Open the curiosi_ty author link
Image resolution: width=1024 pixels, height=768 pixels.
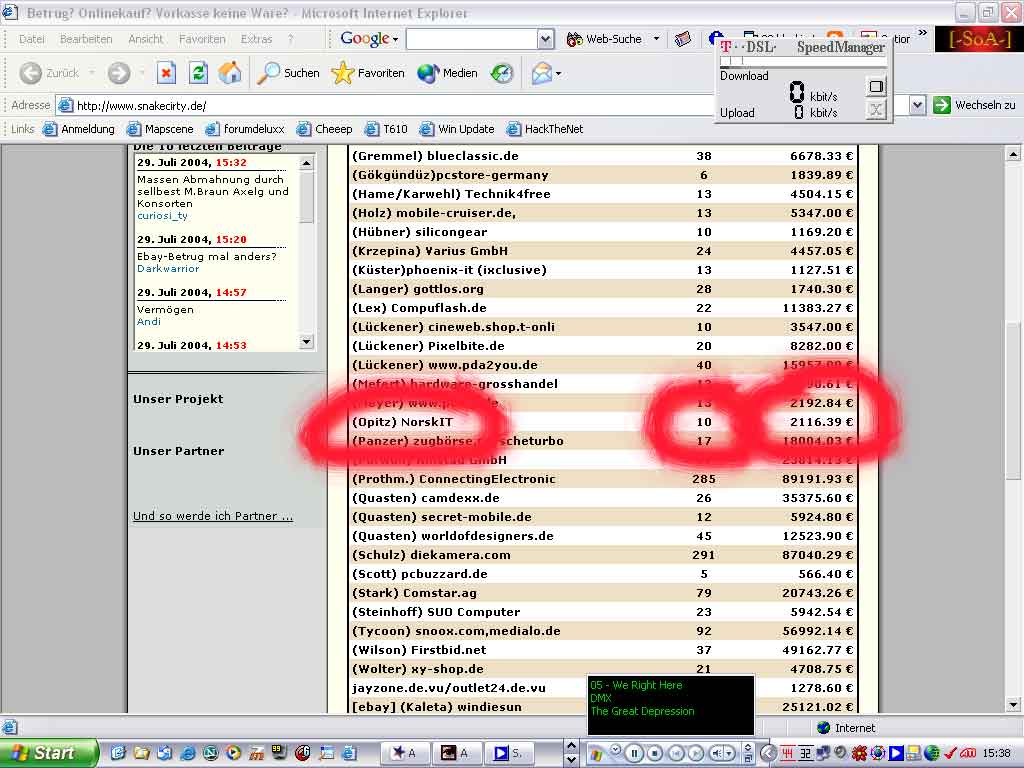coord(162,216)
